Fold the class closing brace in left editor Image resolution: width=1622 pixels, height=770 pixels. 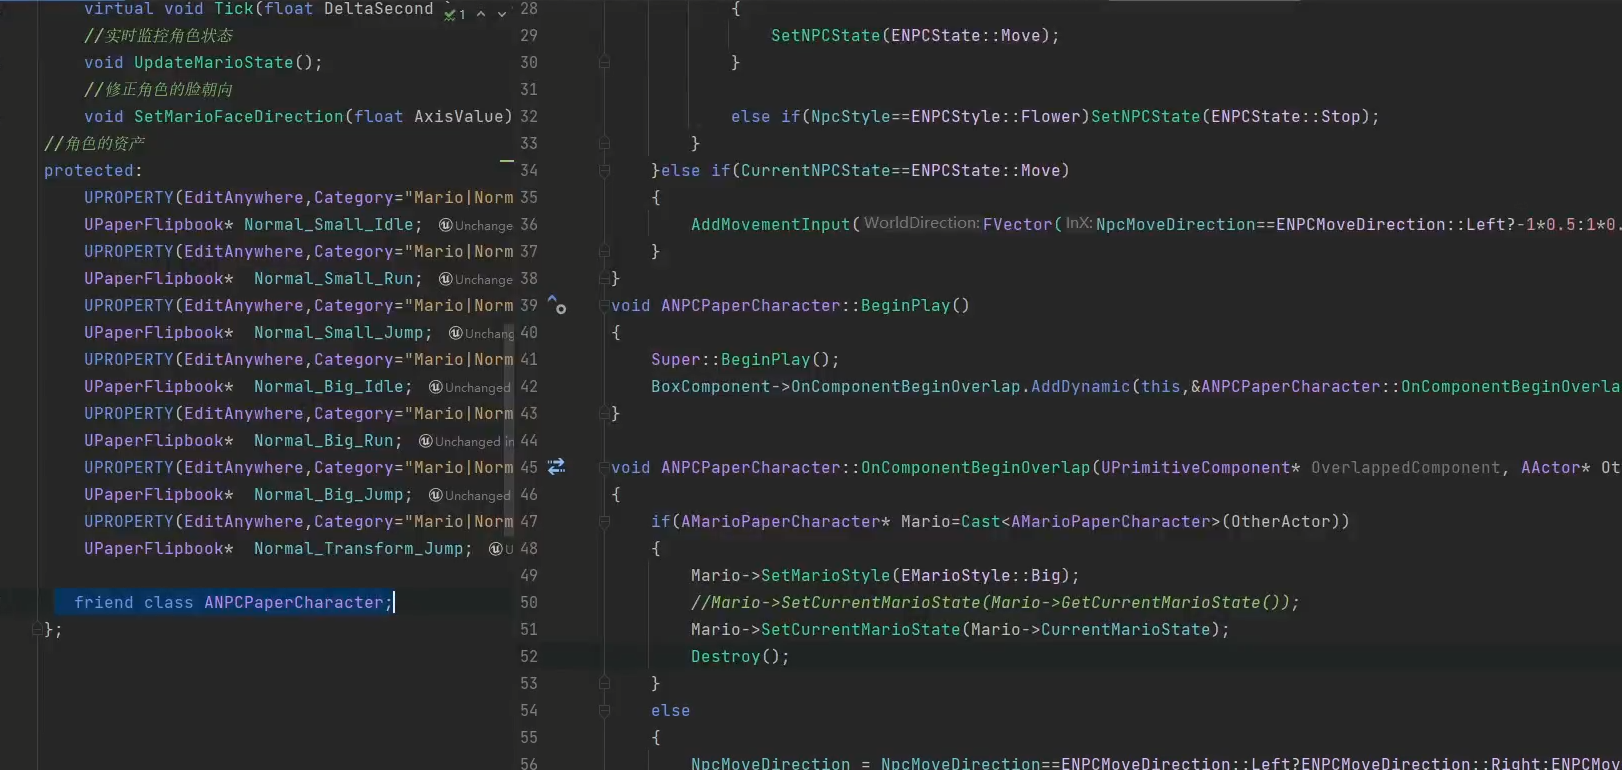pos(38,629)
